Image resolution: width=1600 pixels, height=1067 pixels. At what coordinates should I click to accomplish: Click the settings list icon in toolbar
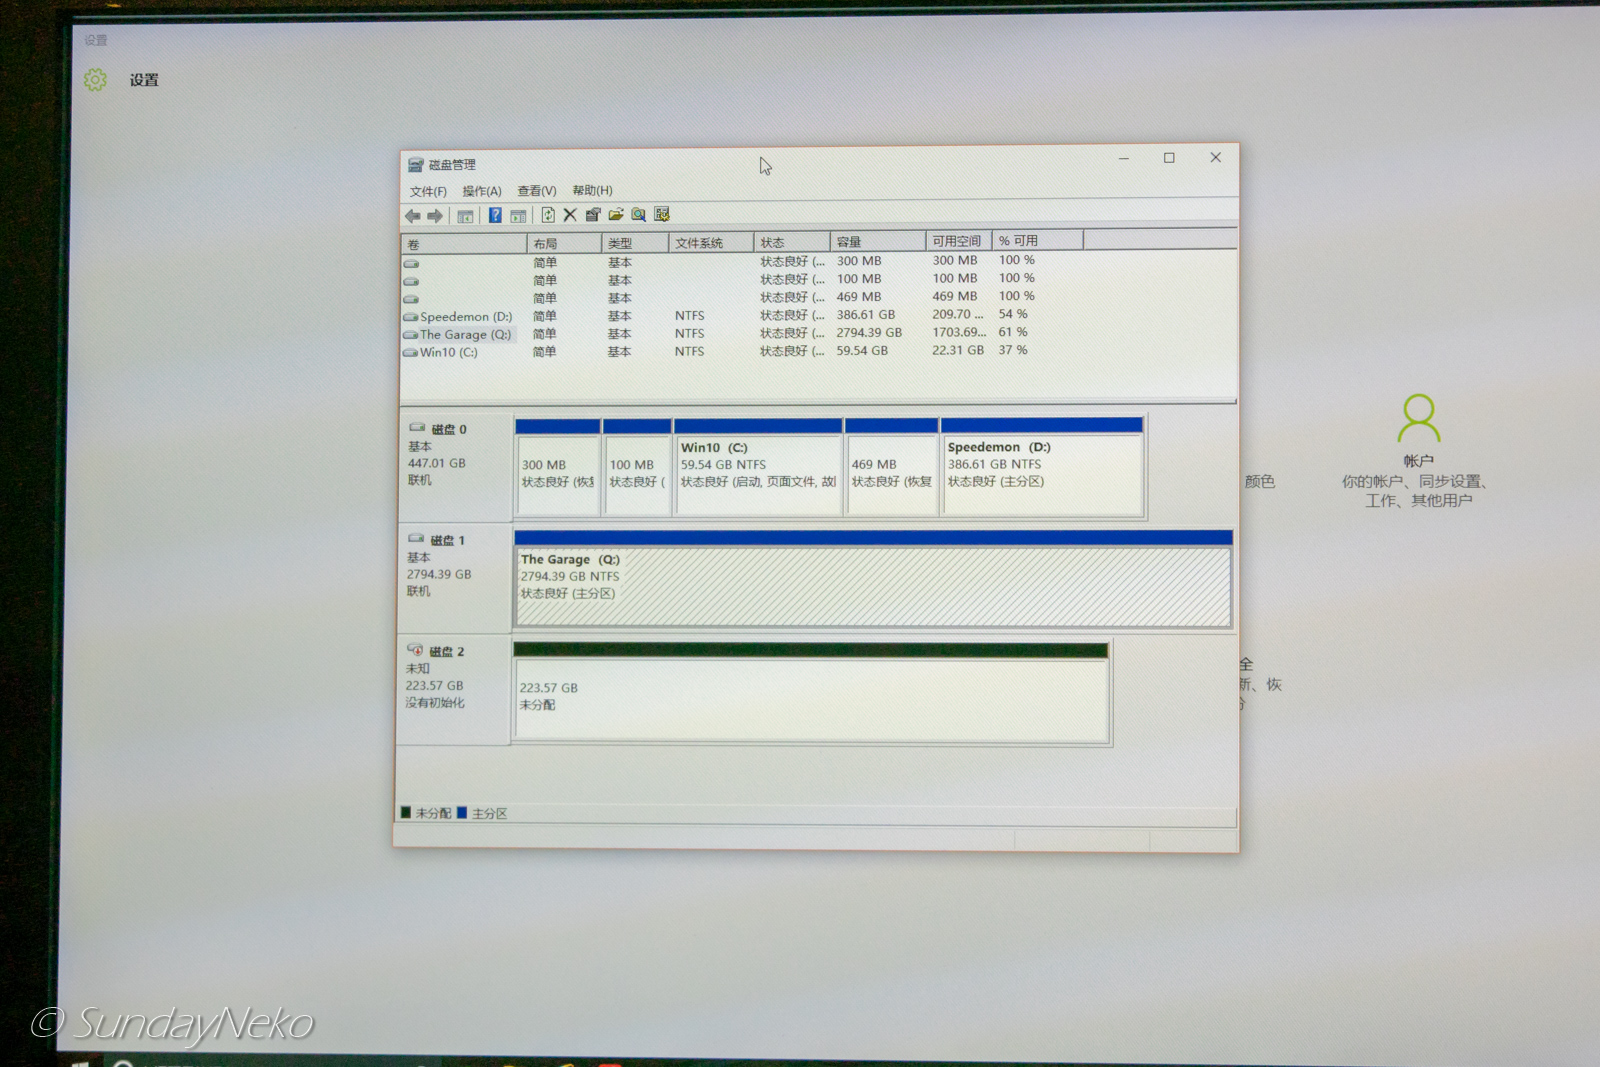click(x=662, y=214)
